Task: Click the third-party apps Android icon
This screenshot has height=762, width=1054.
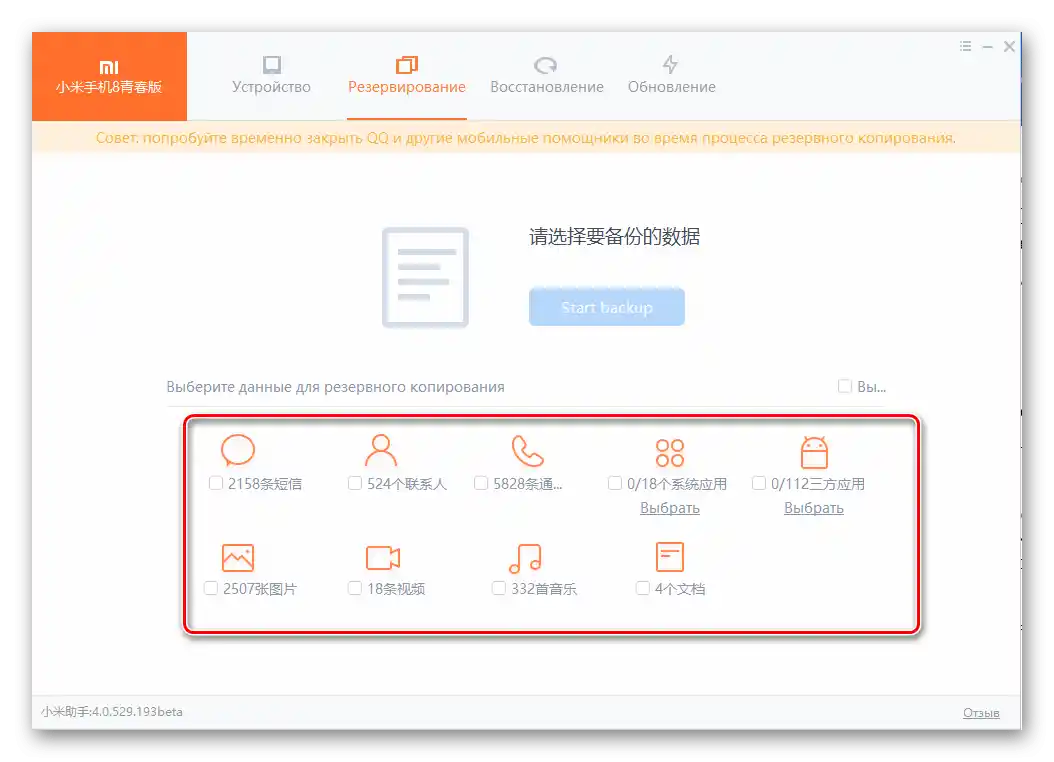Action: pos(814,452)
